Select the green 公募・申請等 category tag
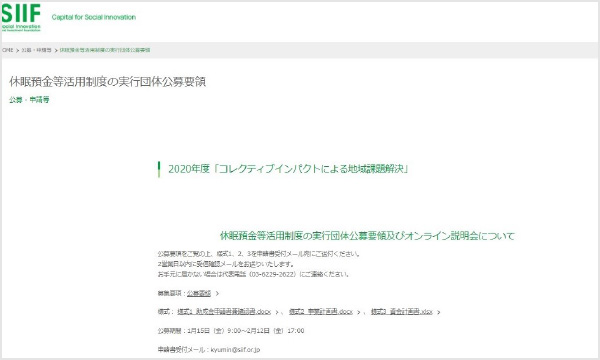The height and width of the screenshot is (360, 600). click(x=29, y=100)
